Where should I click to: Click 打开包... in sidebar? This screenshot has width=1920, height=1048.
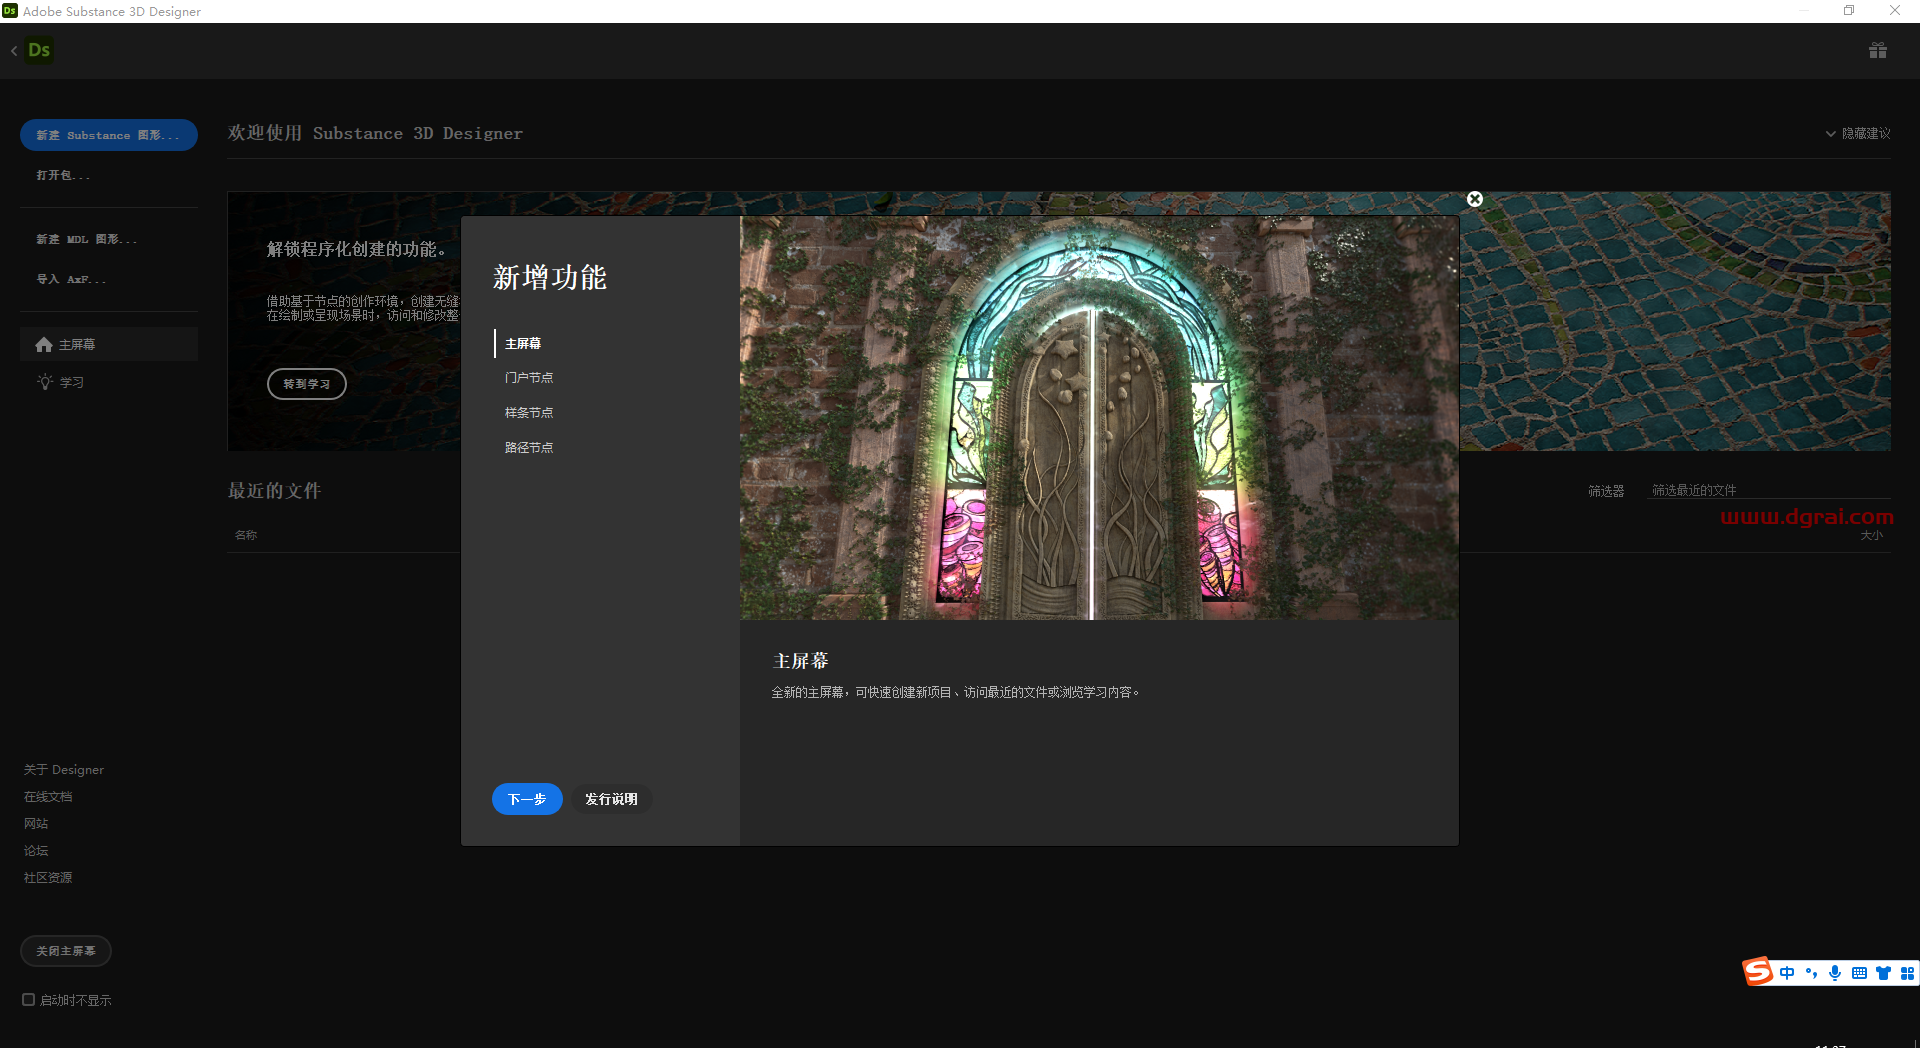point(64,175)
